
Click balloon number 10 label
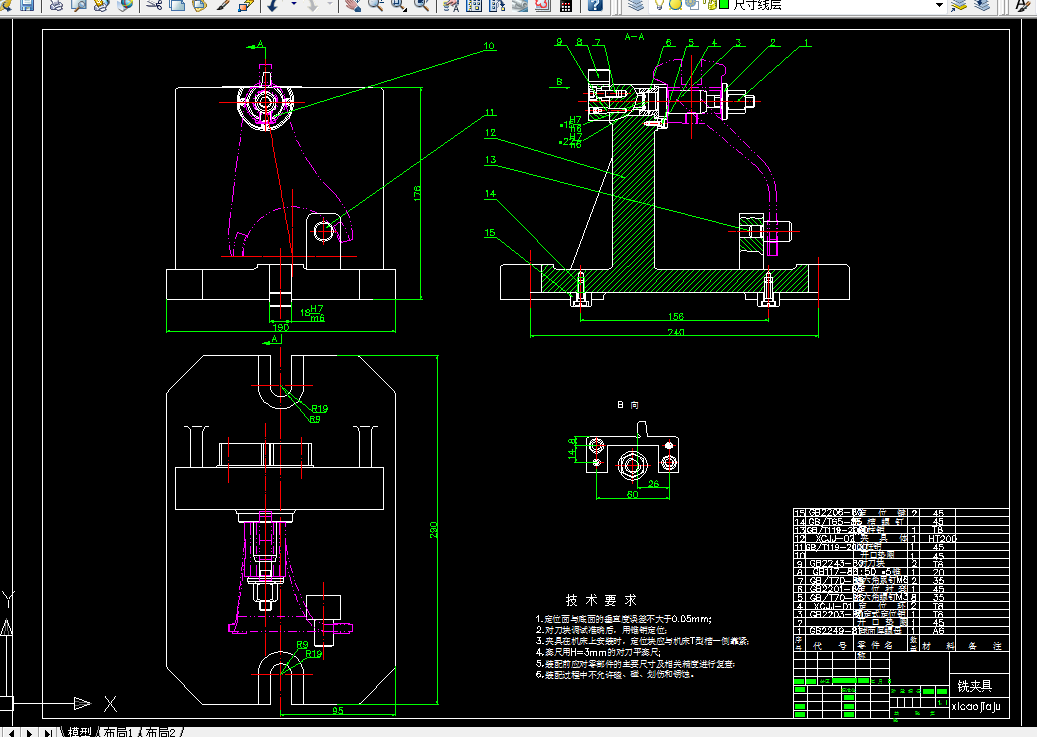(489, 46)
